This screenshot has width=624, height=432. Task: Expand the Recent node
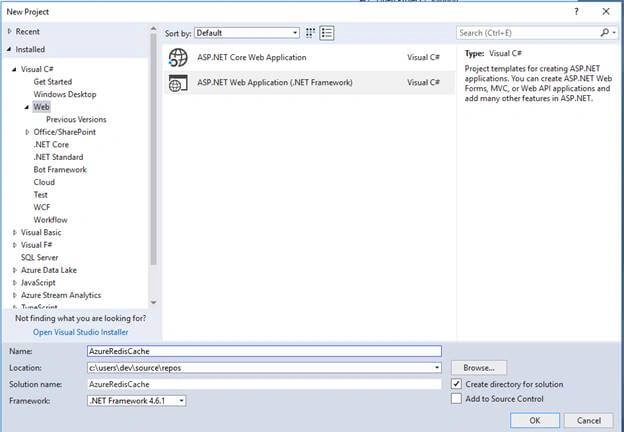point(10,31)
